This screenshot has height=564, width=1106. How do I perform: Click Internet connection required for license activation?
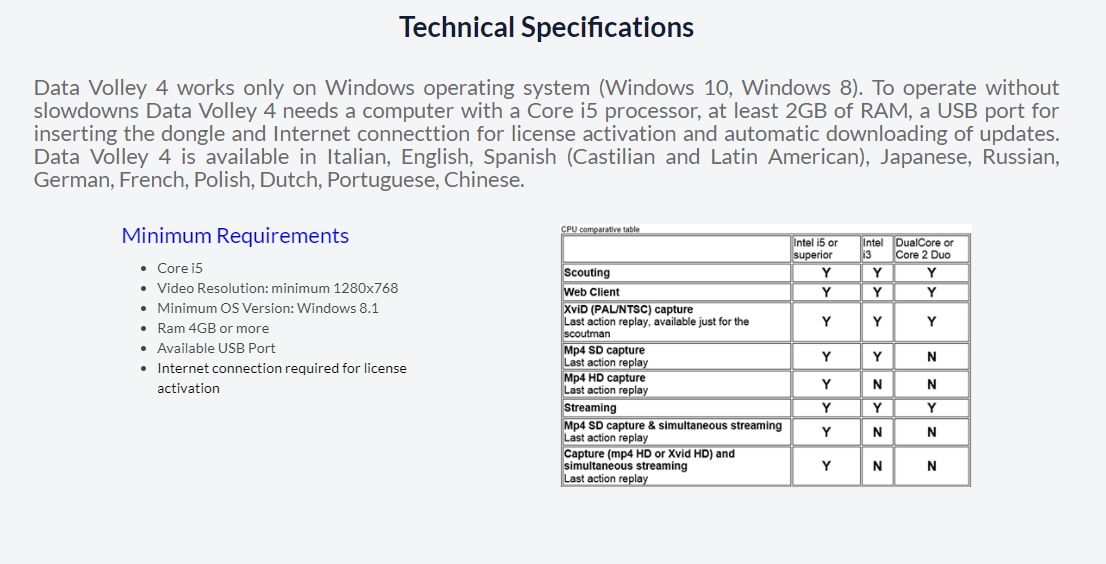tap(281, 378)
